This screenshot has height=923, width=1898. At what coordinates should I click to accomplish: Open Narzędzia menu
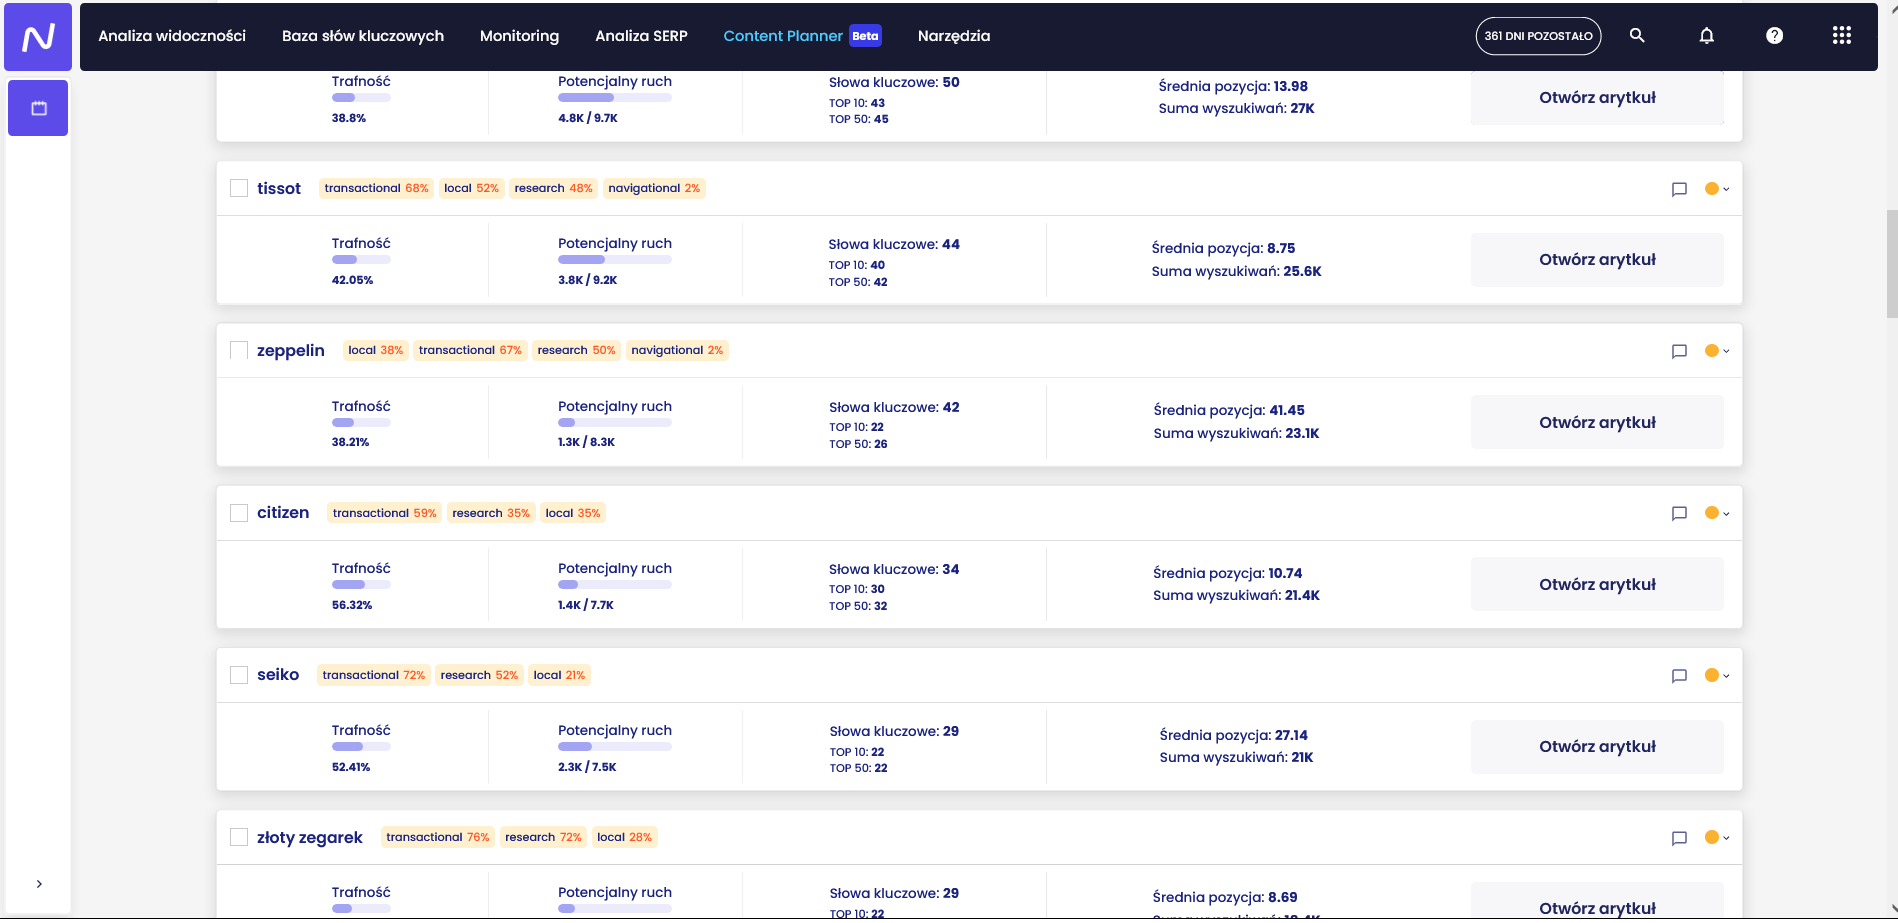coord(954,36)
